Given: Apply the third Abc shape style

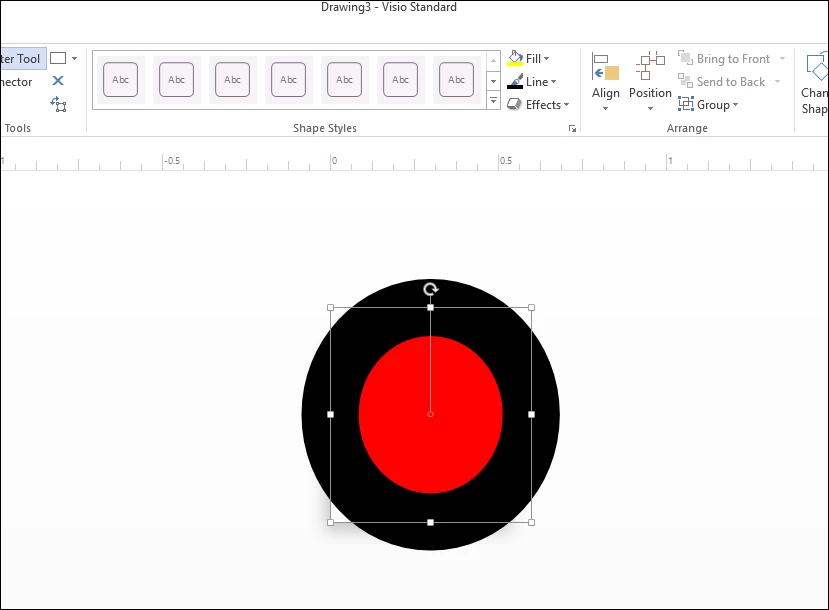Looking at the screenshot, I should 233,80.
